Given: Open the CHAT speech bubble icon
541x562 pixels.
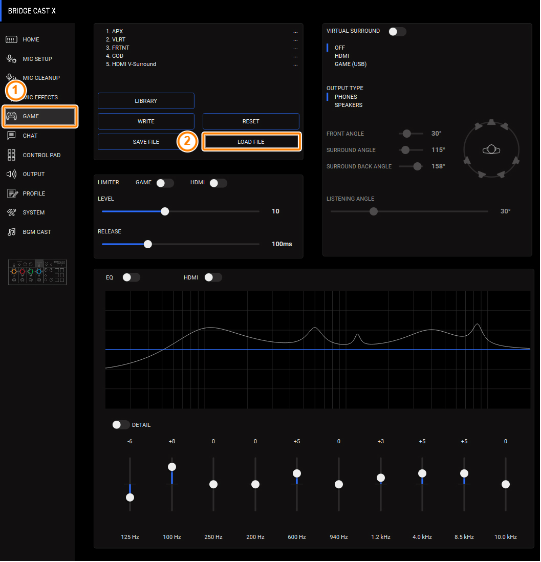Looking at the screenshot, I should click(11, 135).
